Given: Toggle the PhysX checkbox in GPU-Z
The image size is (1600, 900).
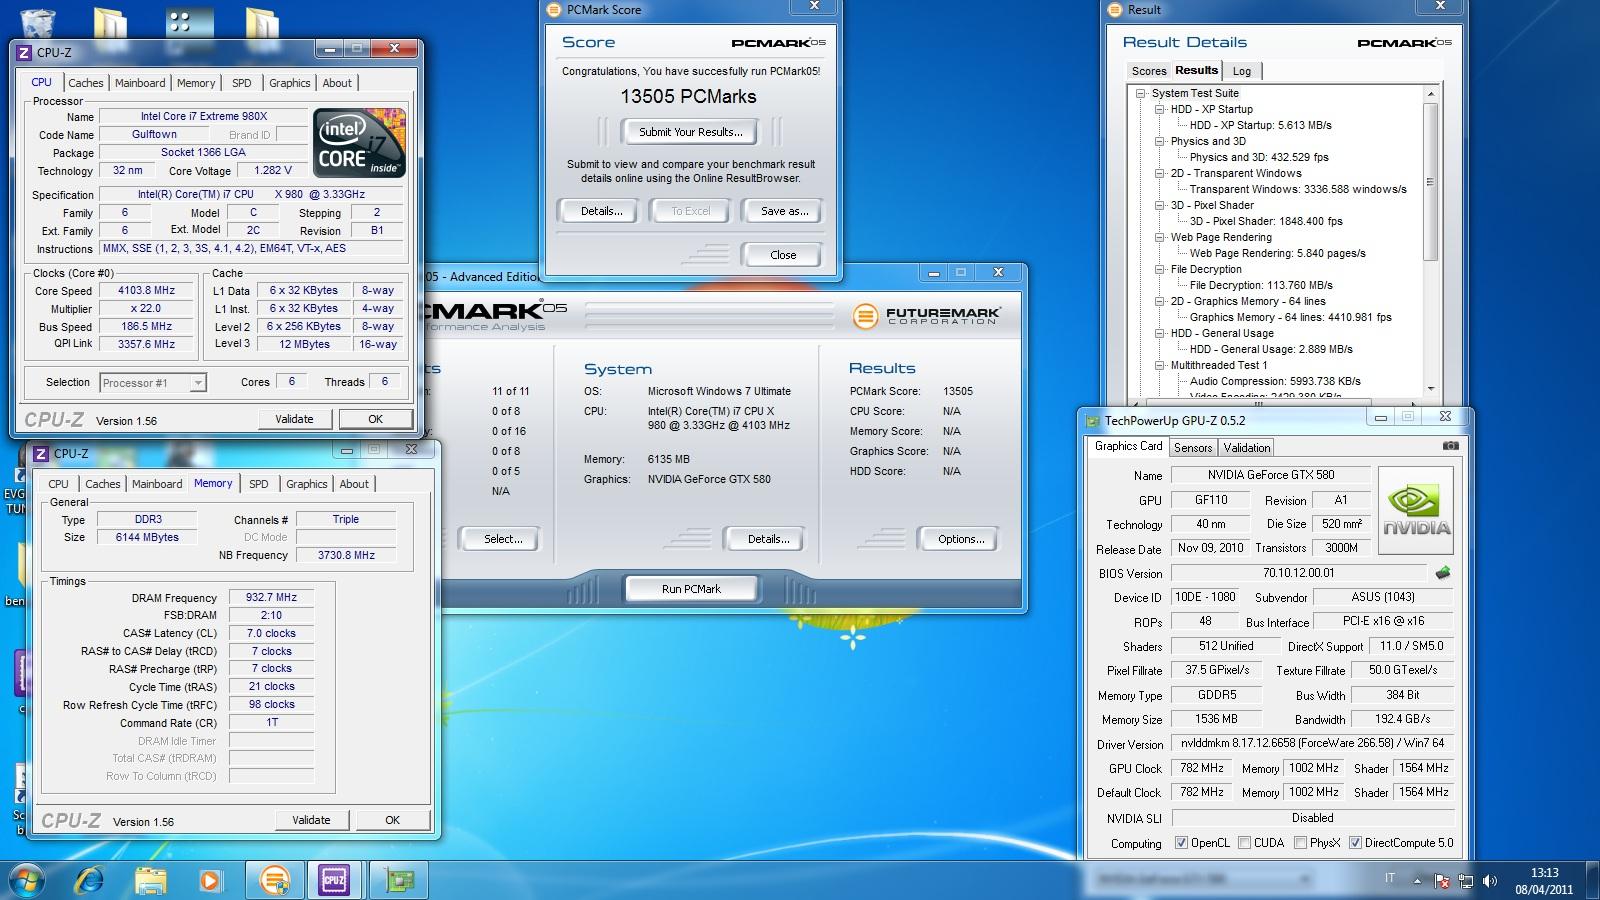Looking at the screenshot, I should coord(1300,843).
